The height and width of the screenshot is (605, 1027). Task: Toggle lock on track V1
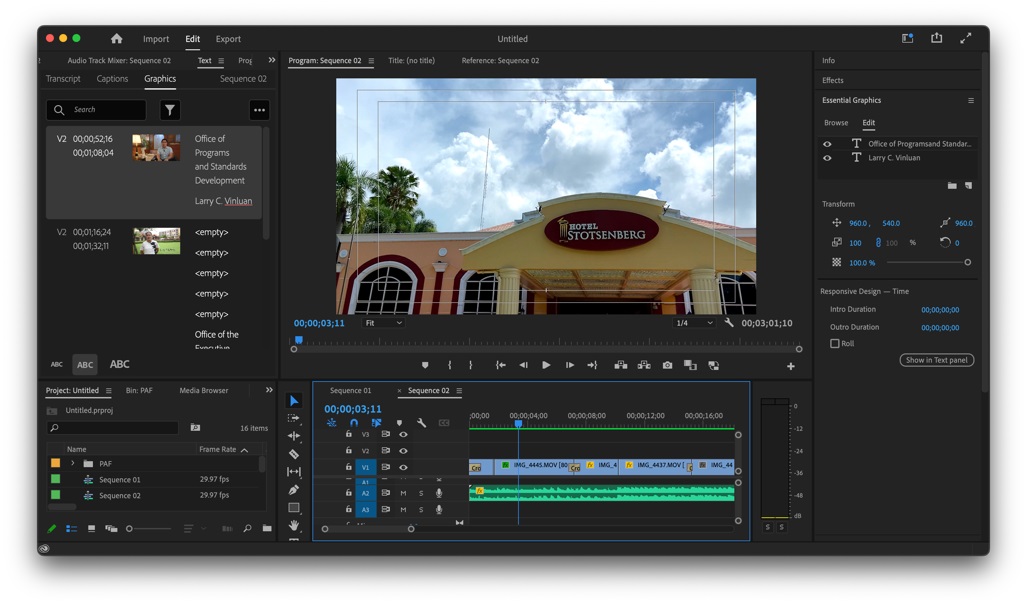[x=348, y=467]
